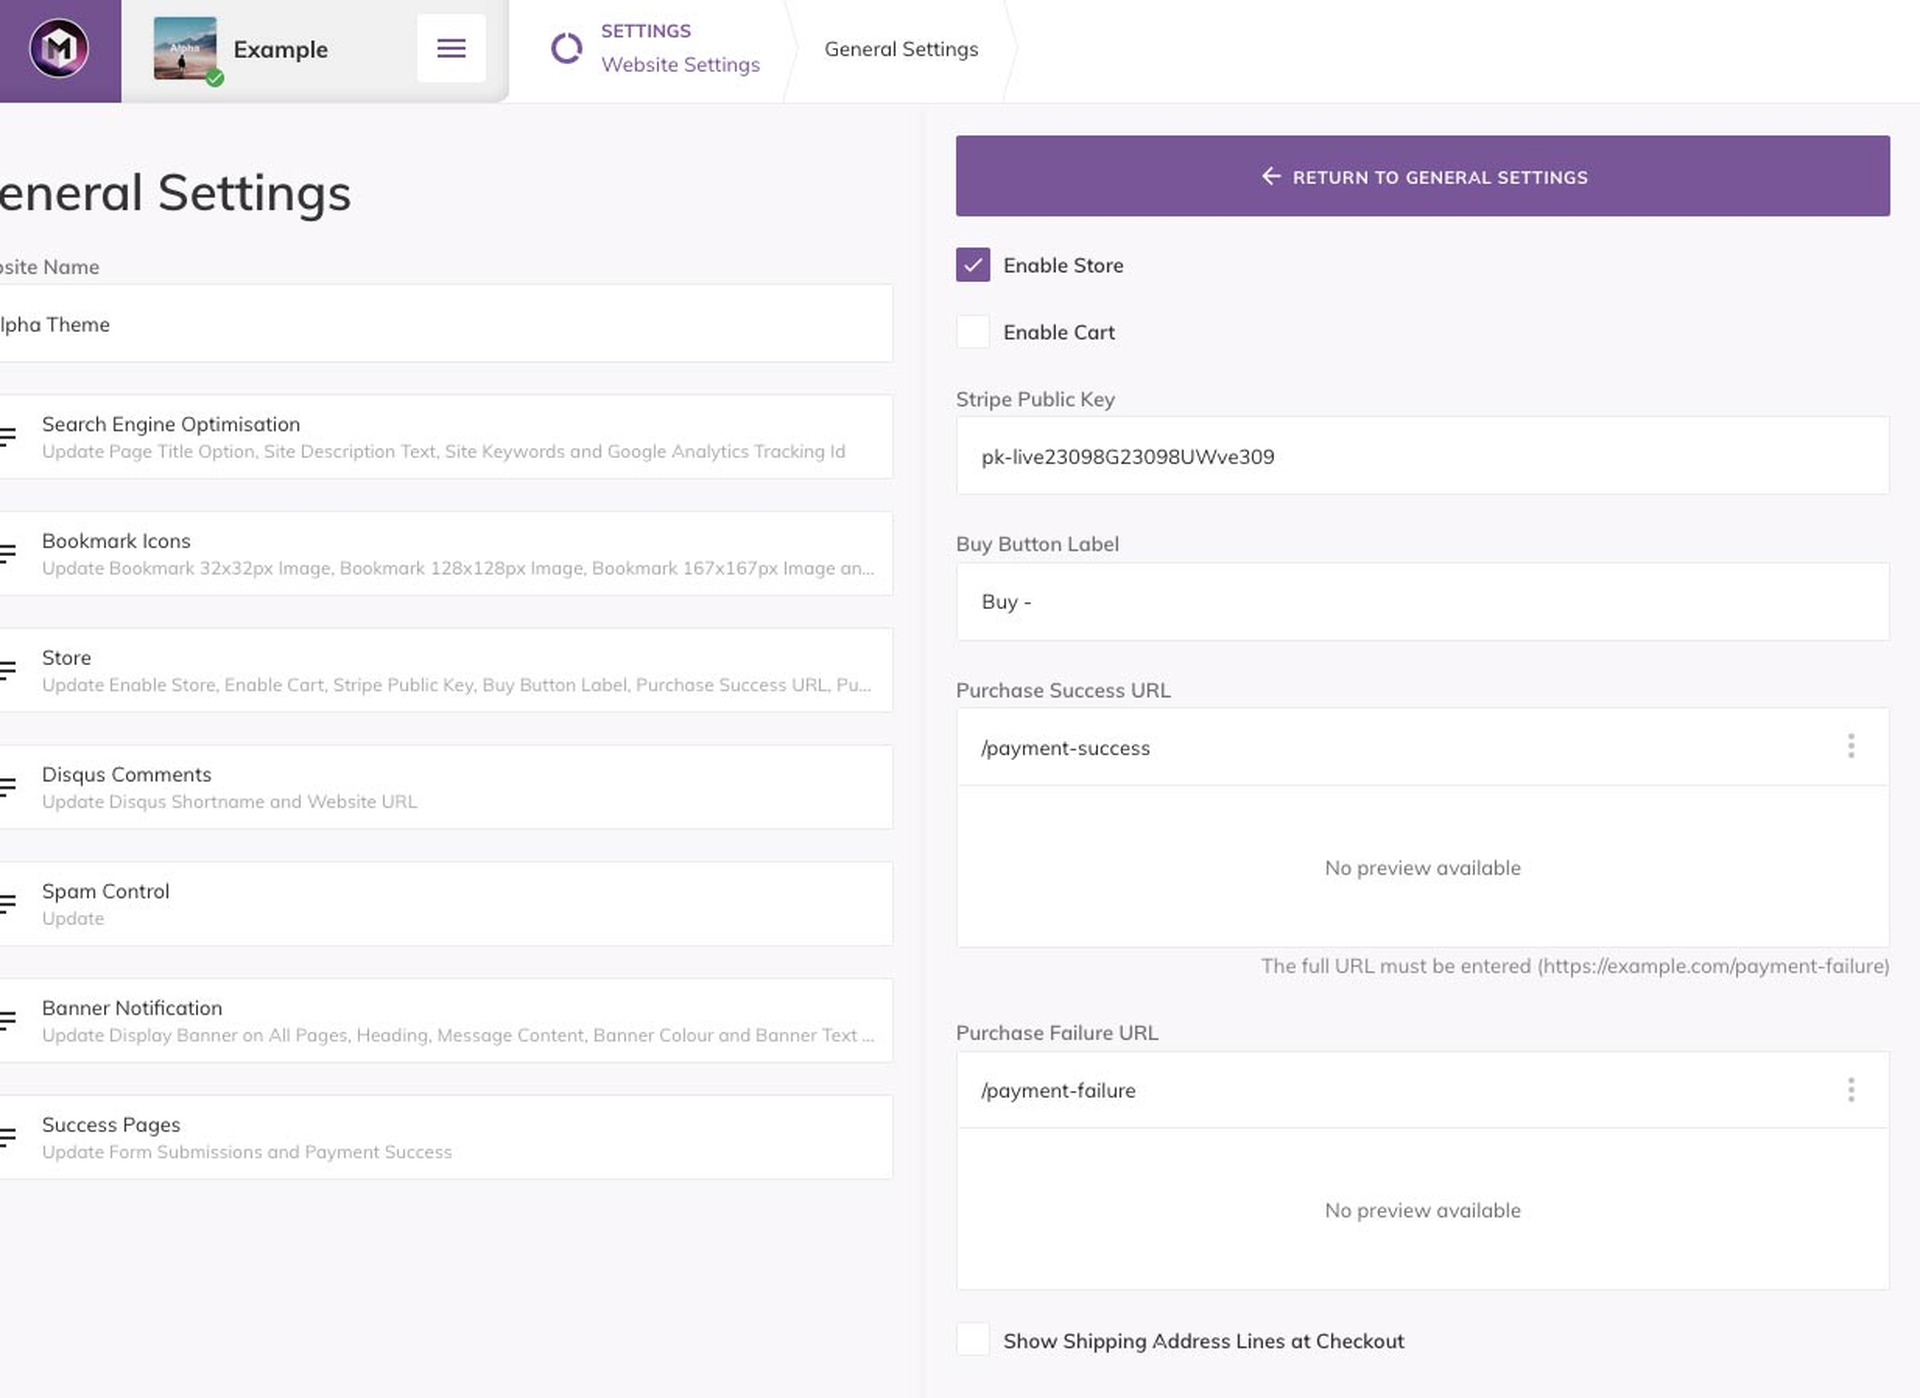Viewport: 1920px width, 1398px height.
Task: Open the kebab menu for Purchase Success URL
Action: click(x=1851, y=746)
